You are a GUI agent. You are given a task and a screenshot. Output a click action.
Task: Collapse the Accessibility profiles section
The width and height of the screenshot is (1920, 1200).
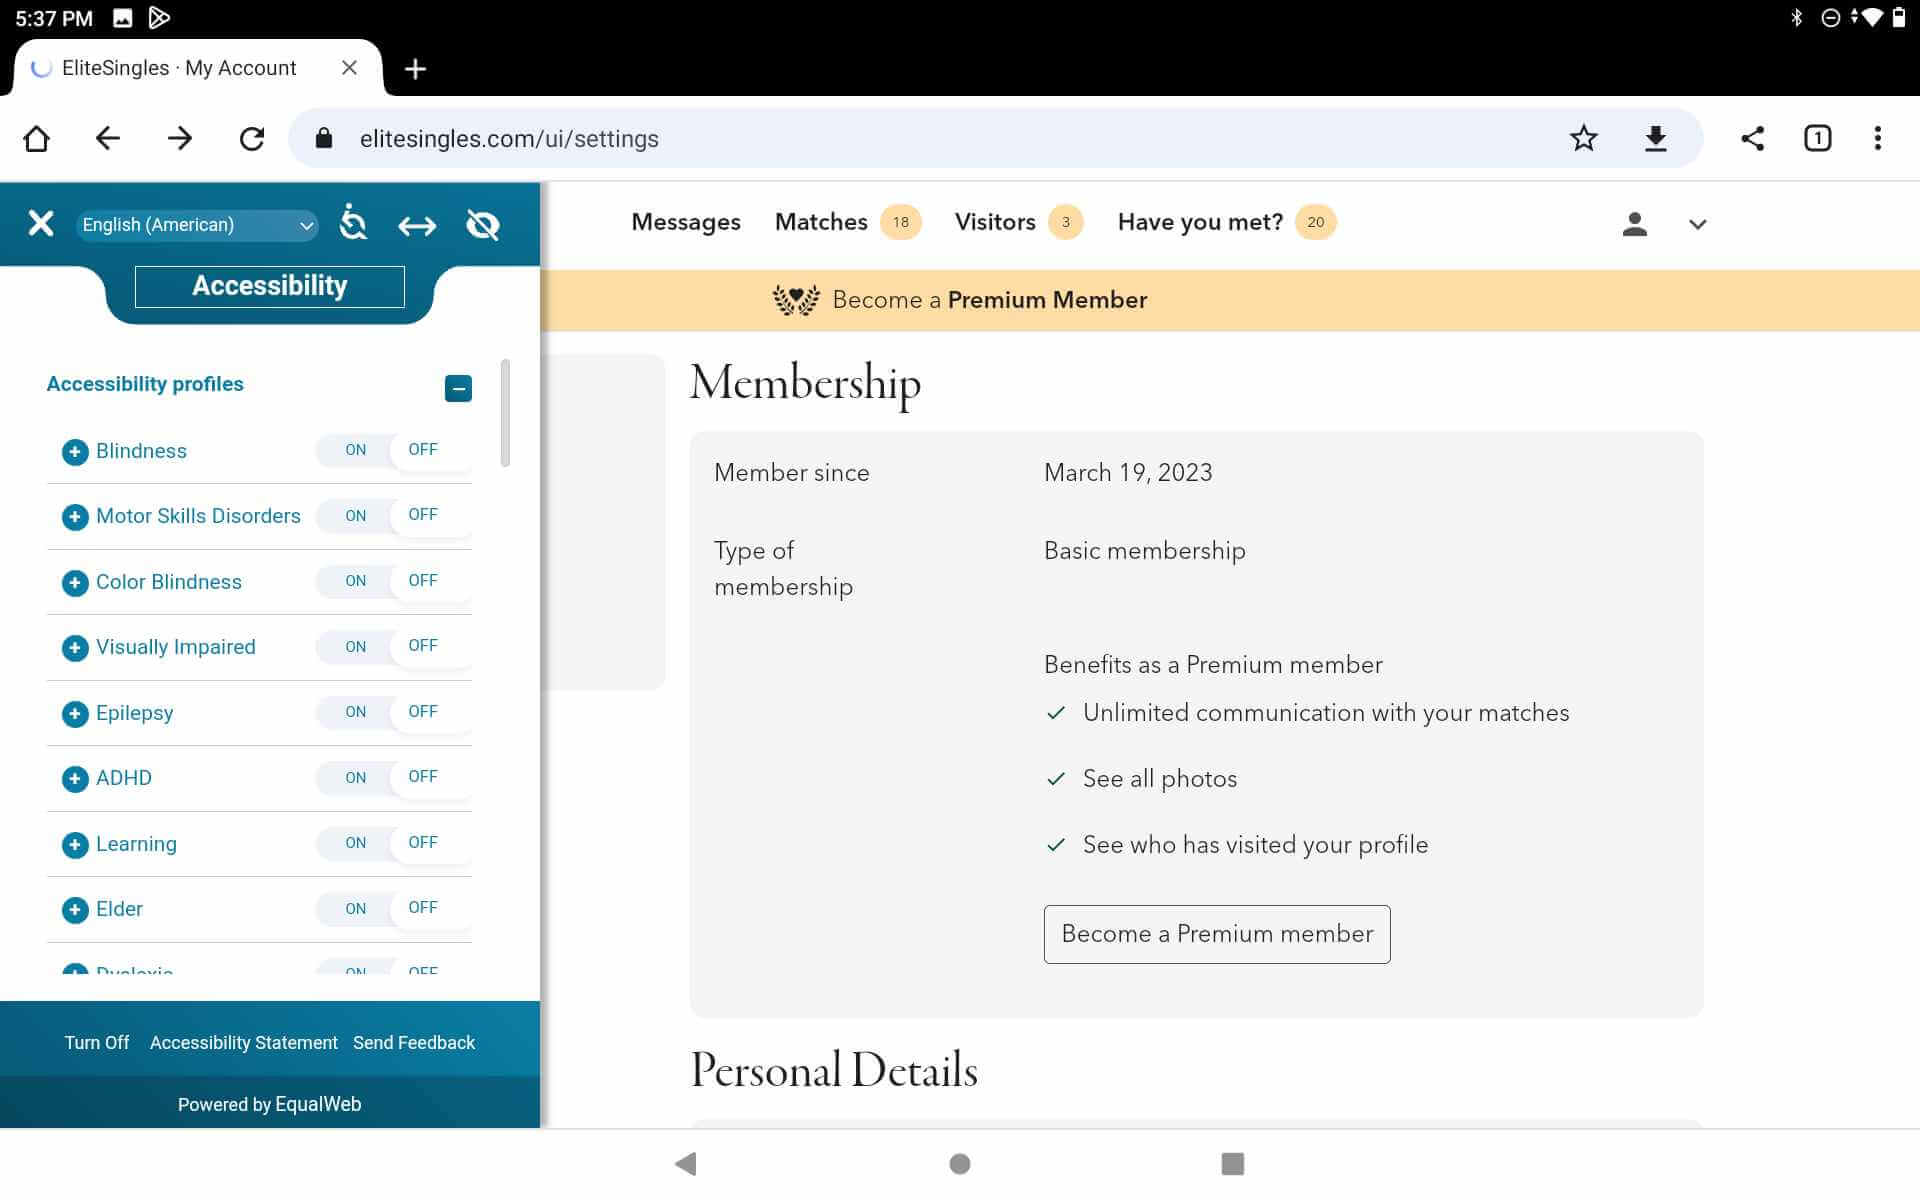coord(458,388)
